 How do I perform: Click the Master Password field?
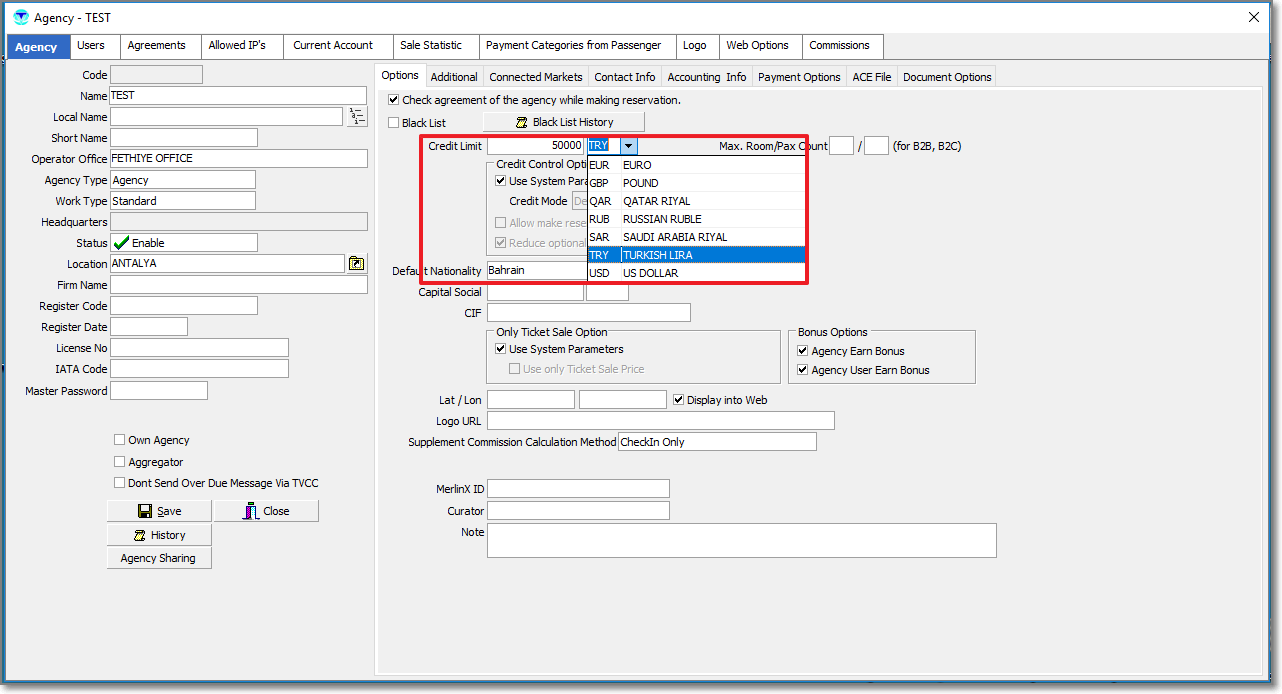click(159, 391)
